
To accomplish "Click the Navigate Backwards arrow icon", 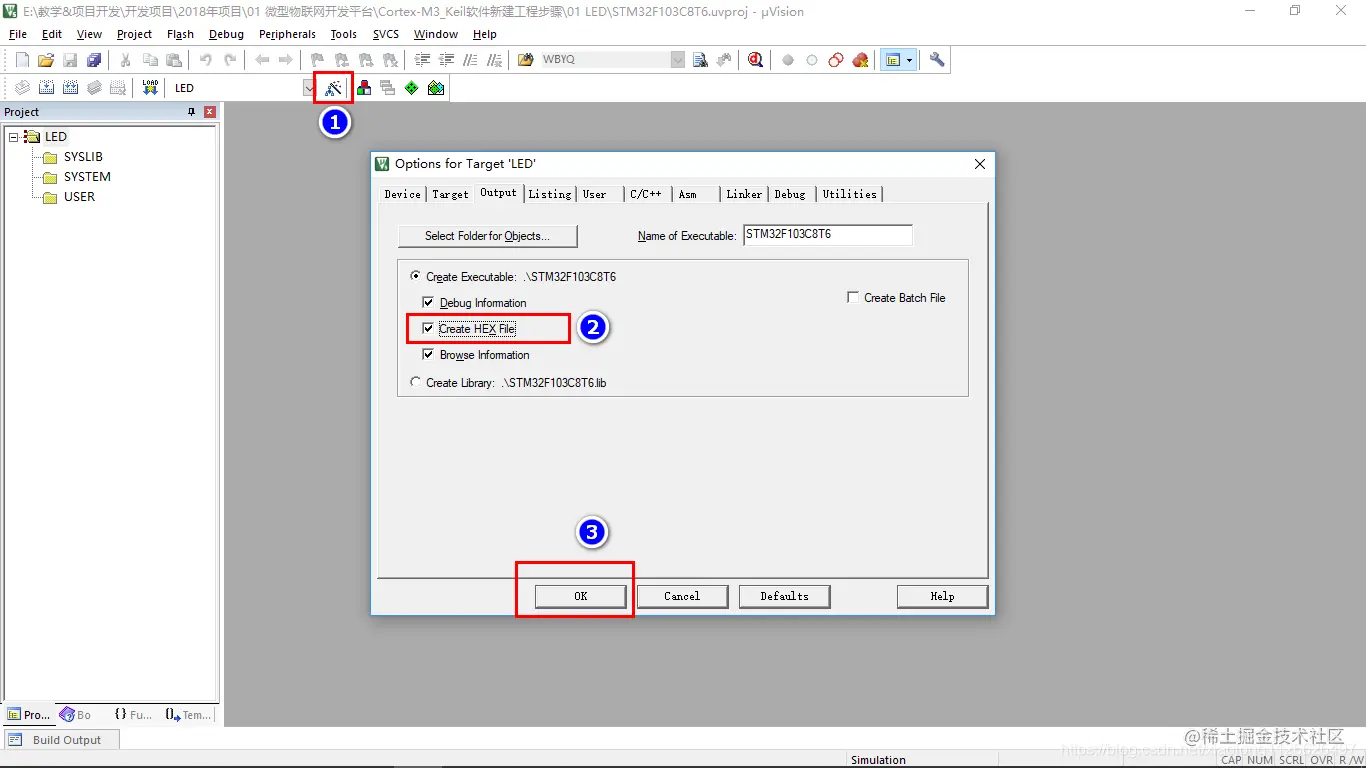I will click(x=262, y=60).
